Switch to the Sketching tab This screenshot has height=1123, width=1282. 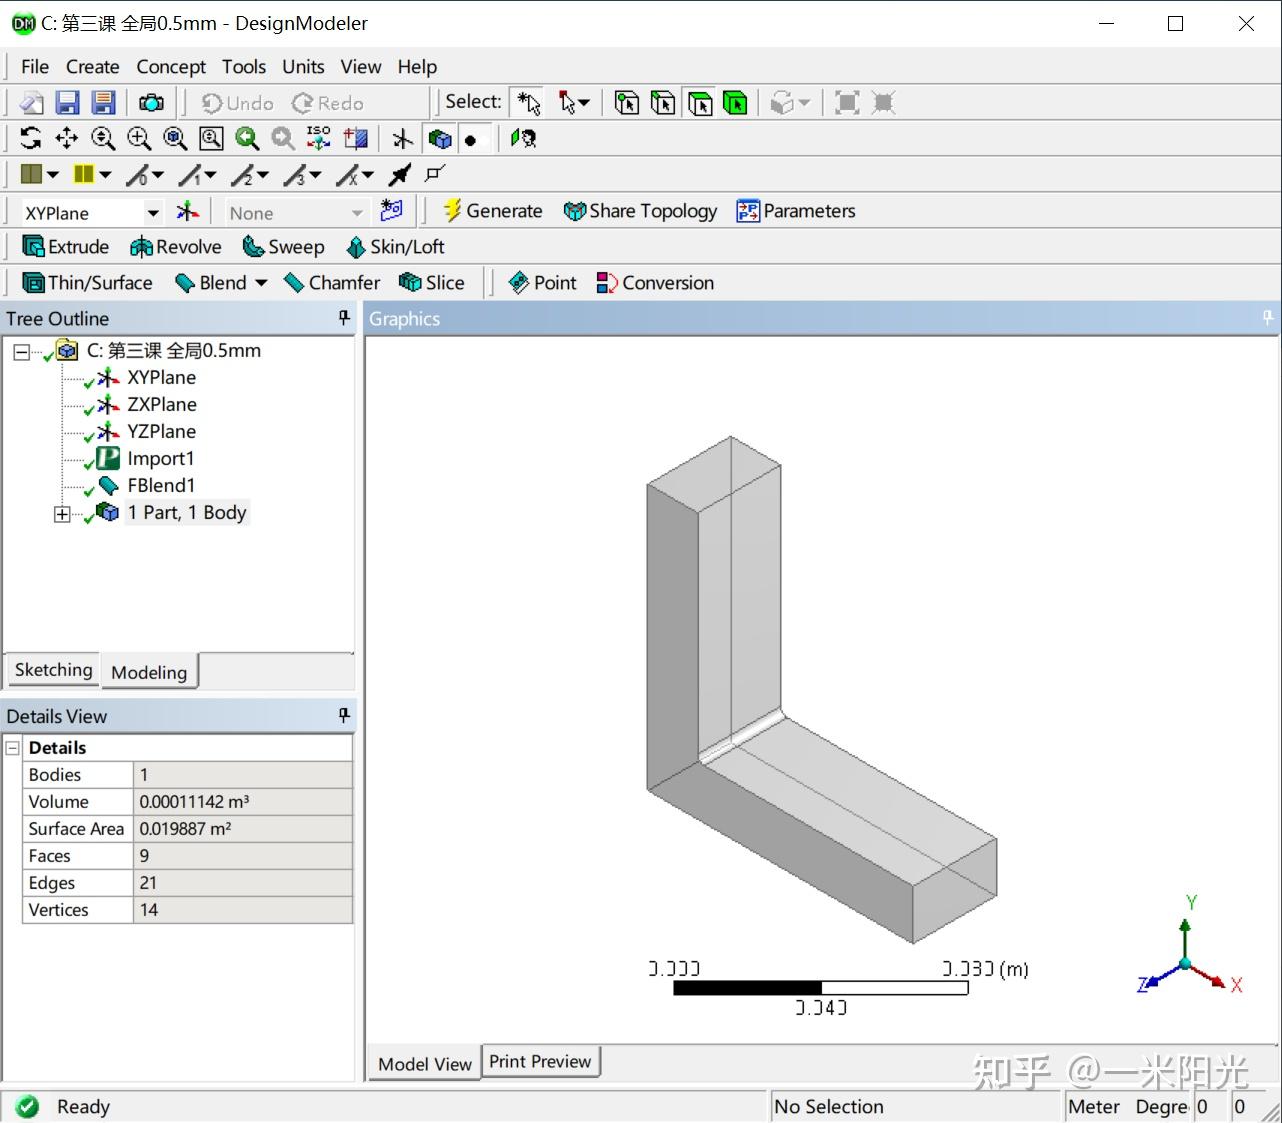tap(52, 670)
